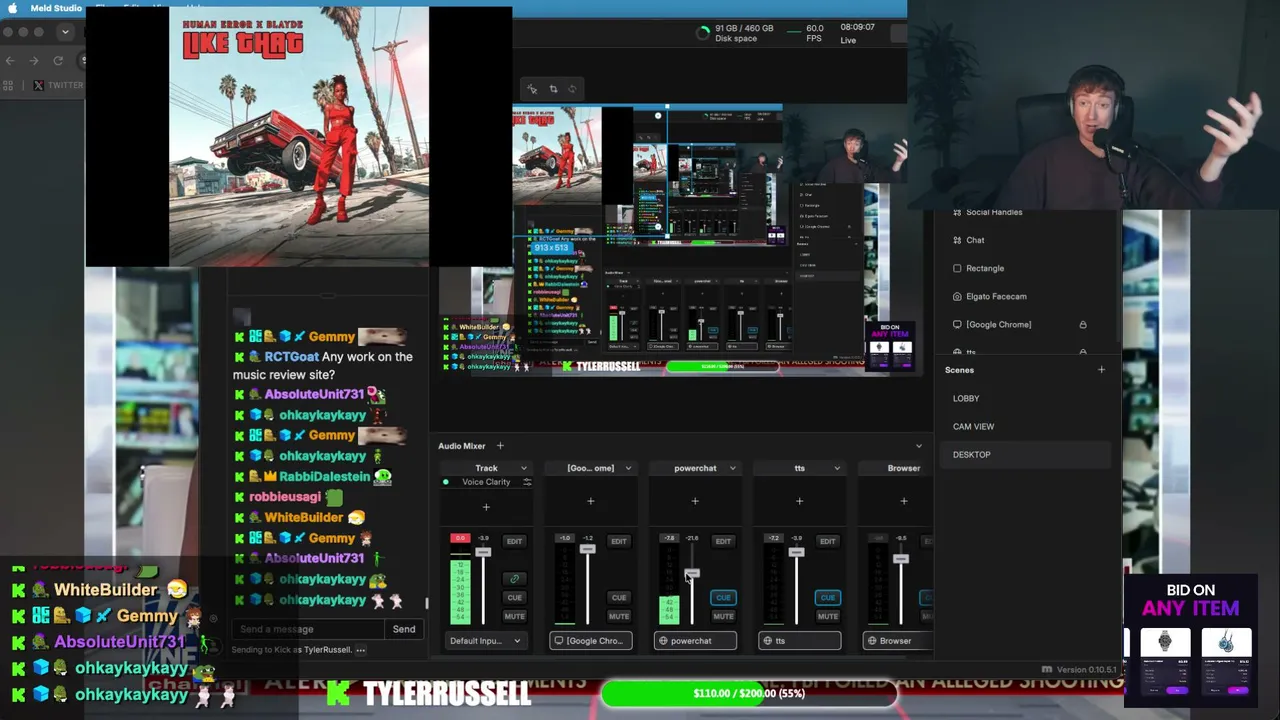Click the tts channel volume fader

click(x=796, y=551)
